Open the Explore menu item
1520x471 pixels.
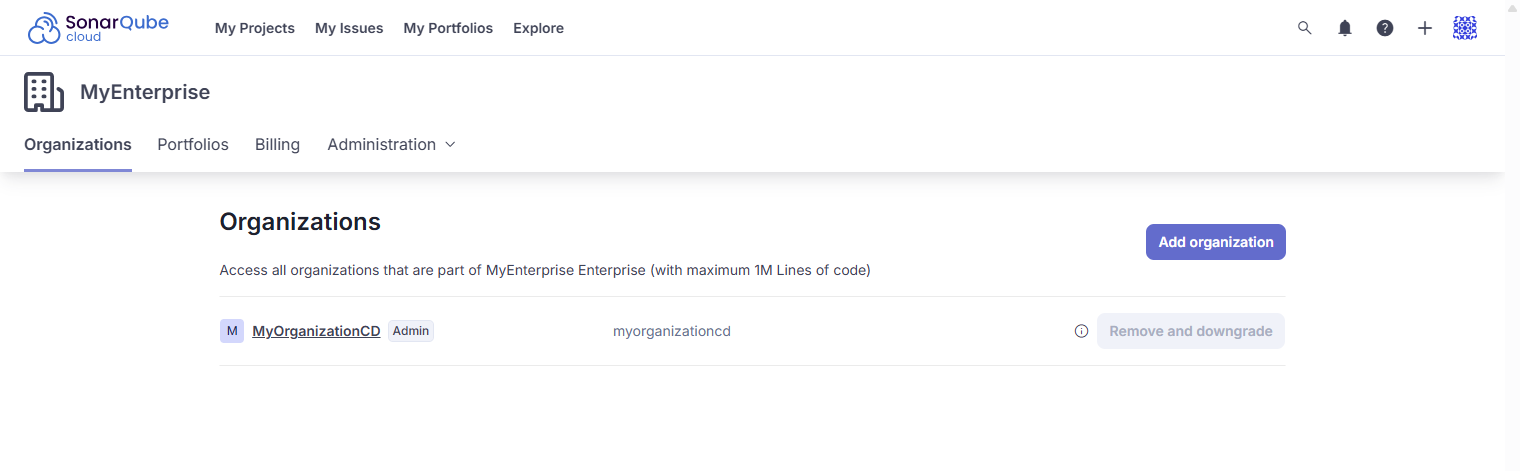[538, 28]
